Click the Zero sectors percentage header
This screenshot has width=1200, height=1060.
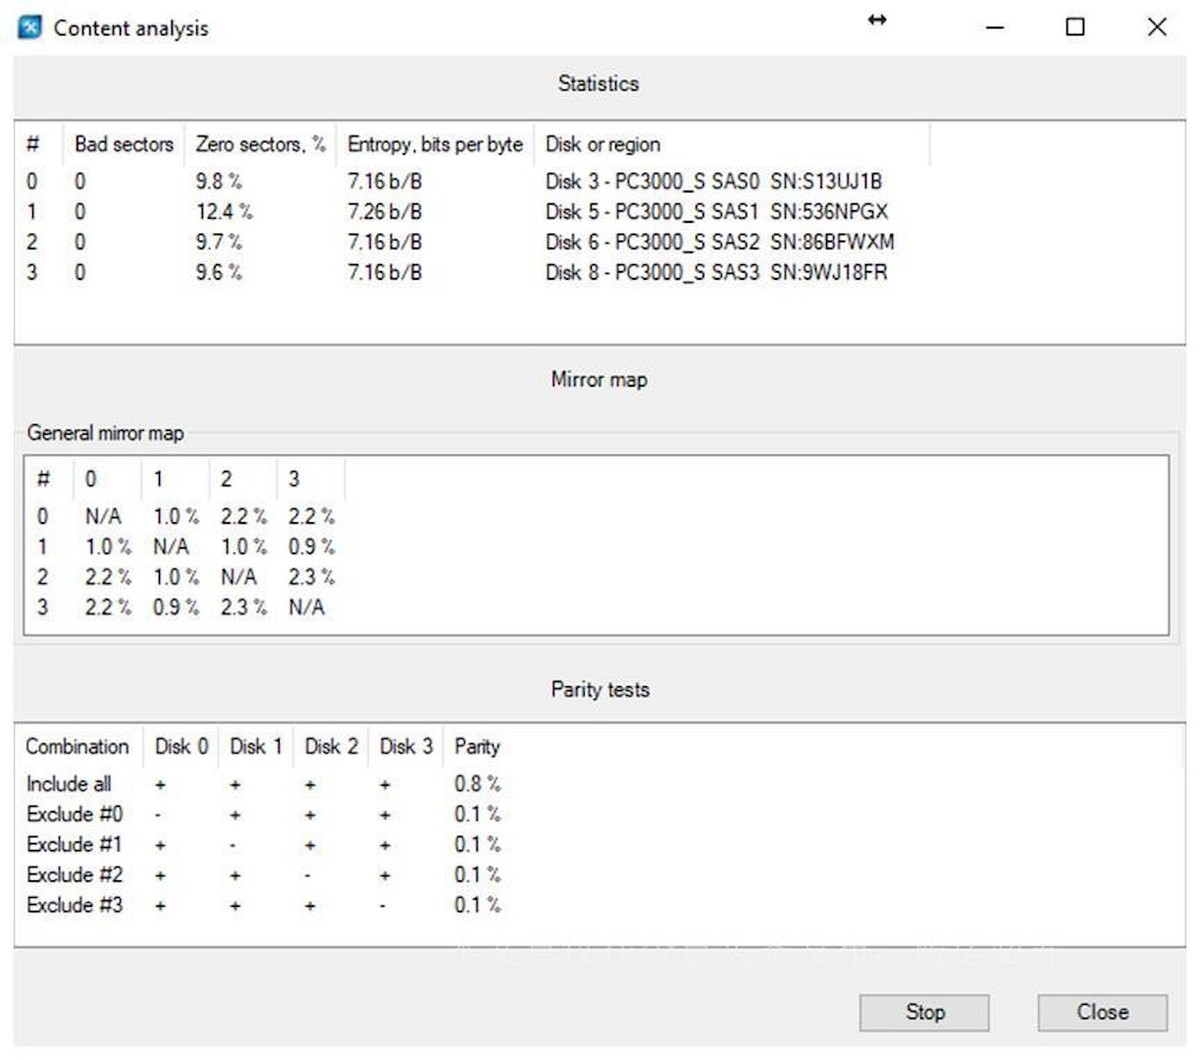pos(260,144)
